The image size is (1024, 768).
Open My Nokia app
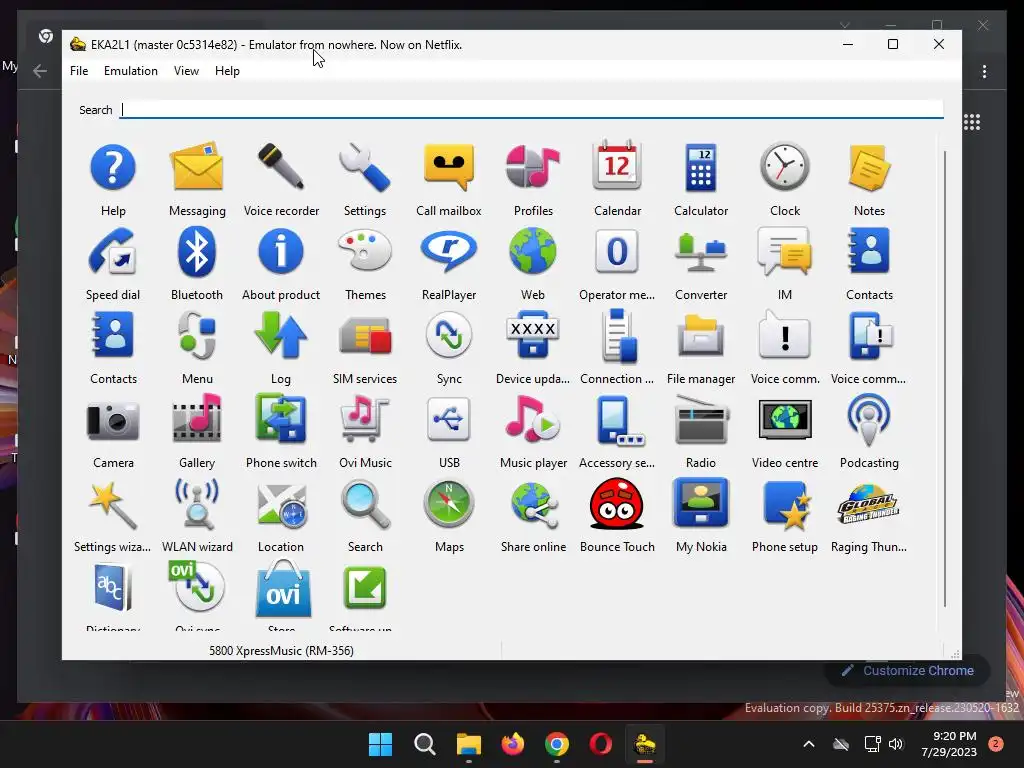701,502
